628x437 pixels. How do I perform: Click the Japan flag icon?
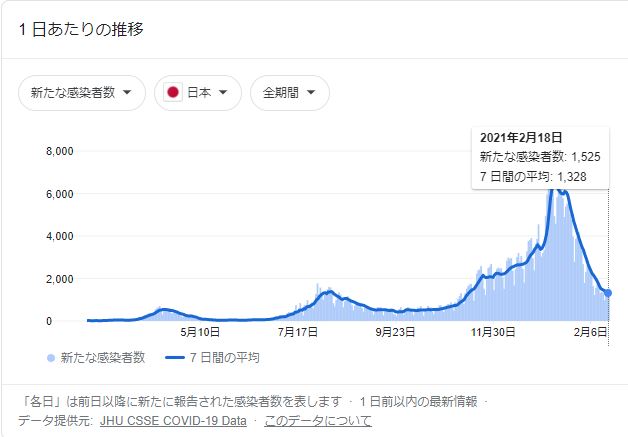(x=173, y=93)
